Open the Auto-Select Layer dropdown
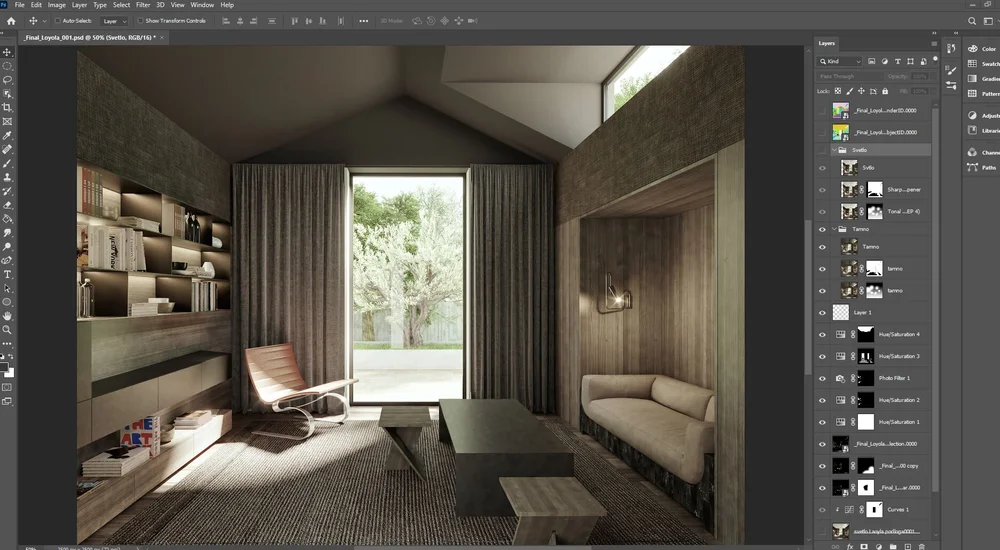 tap(115, 21)
